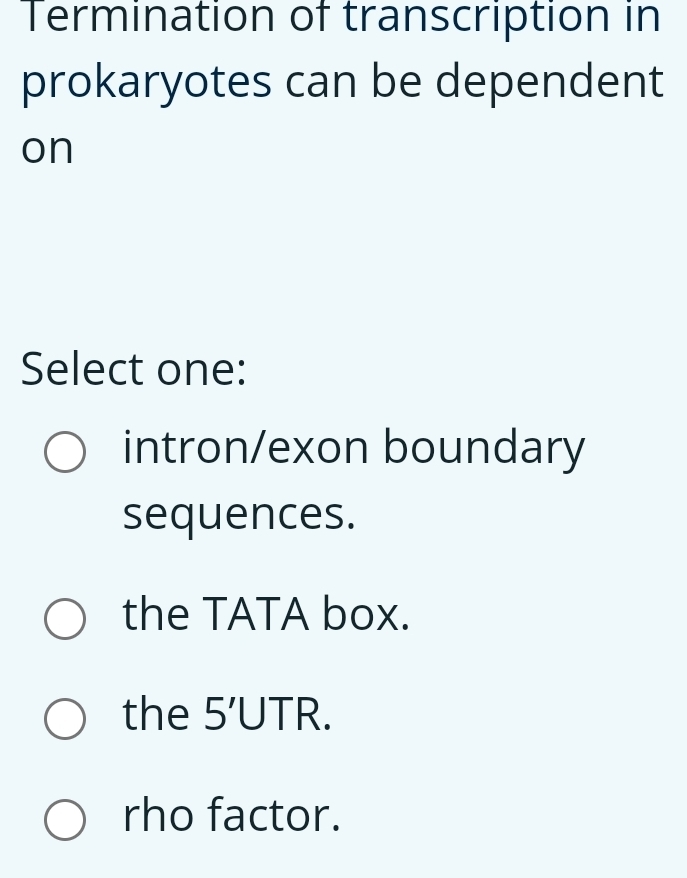The image size is (687, 878).
Task: Select the intron/exon boundary sequences radio button
Action: tap(64, 452)
